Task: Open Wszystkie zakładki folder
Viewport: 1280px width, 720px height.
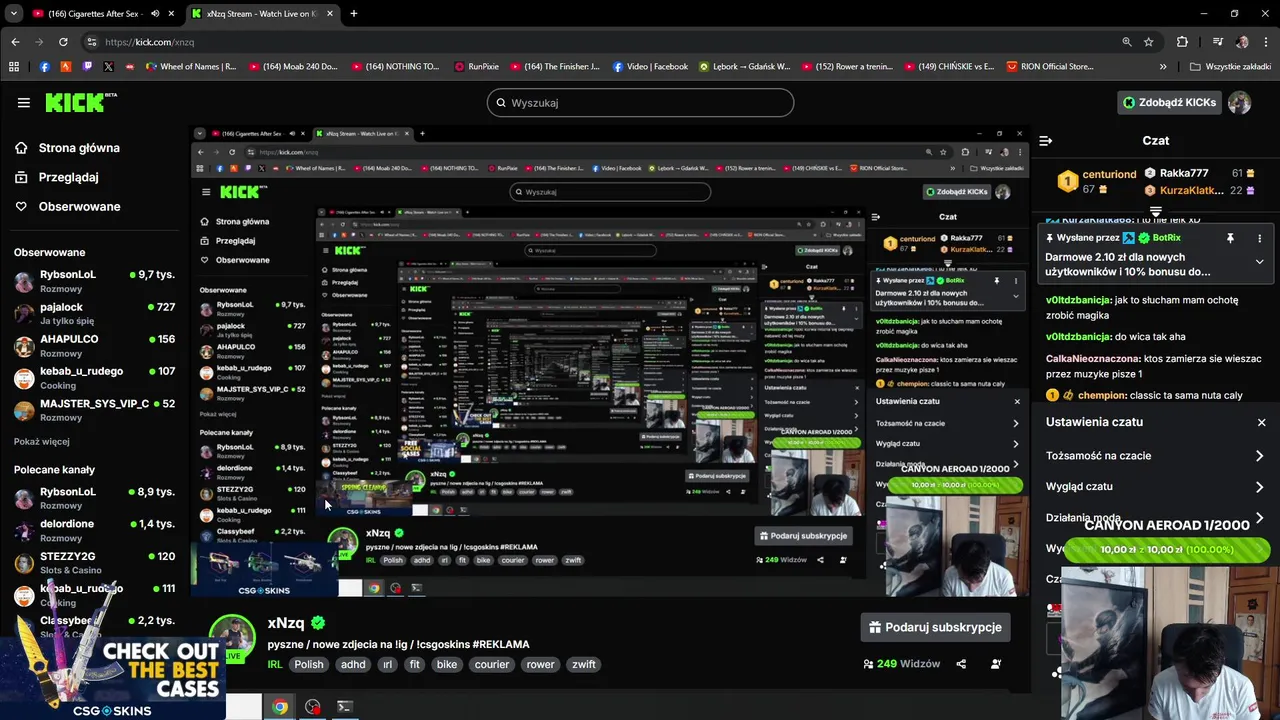Action: [x=1230, y=67]
